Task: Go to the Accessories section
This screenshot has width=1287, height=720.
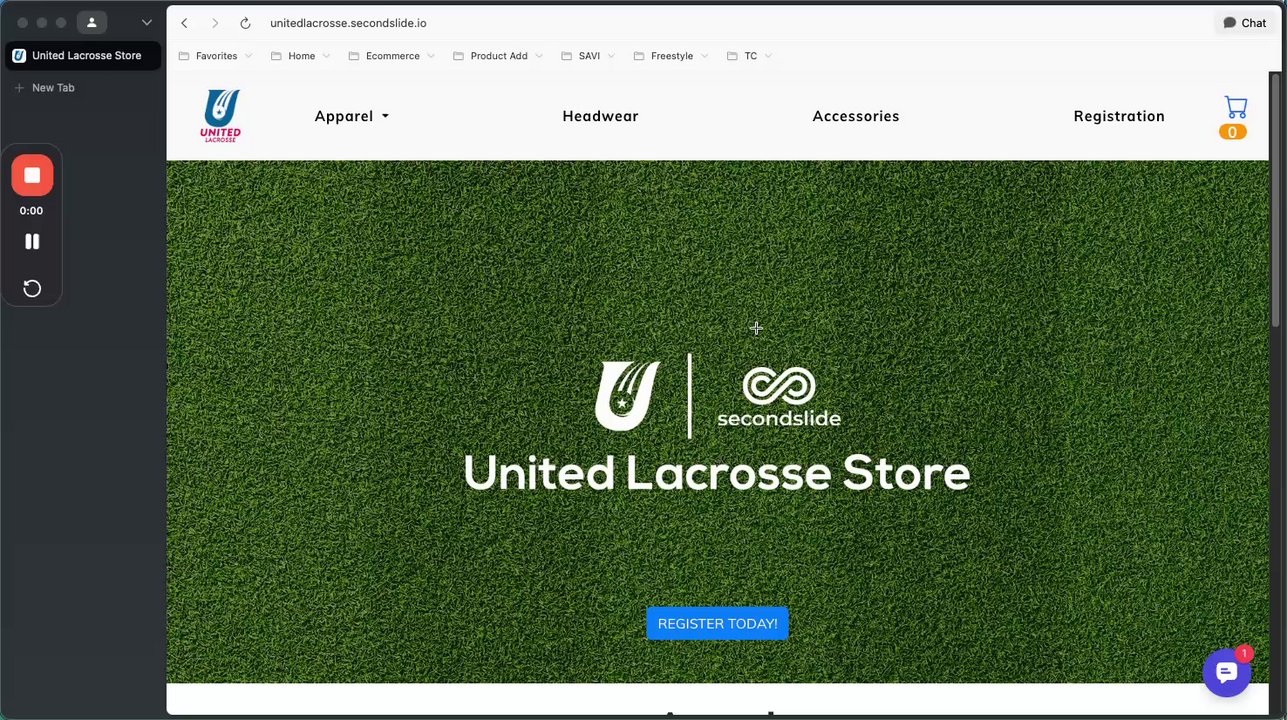Action: (856, 116)
